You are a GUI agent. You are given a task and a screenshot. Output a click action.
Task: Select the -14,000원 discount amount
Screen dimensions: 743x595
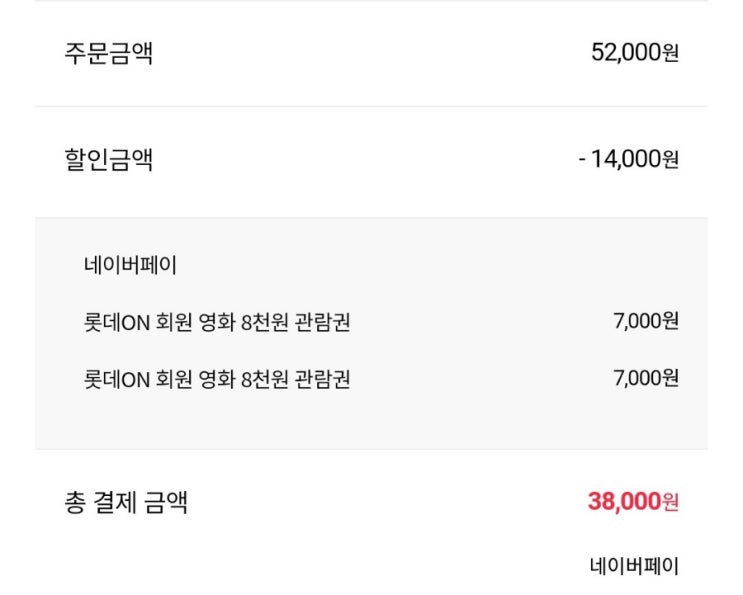[629, 159]
